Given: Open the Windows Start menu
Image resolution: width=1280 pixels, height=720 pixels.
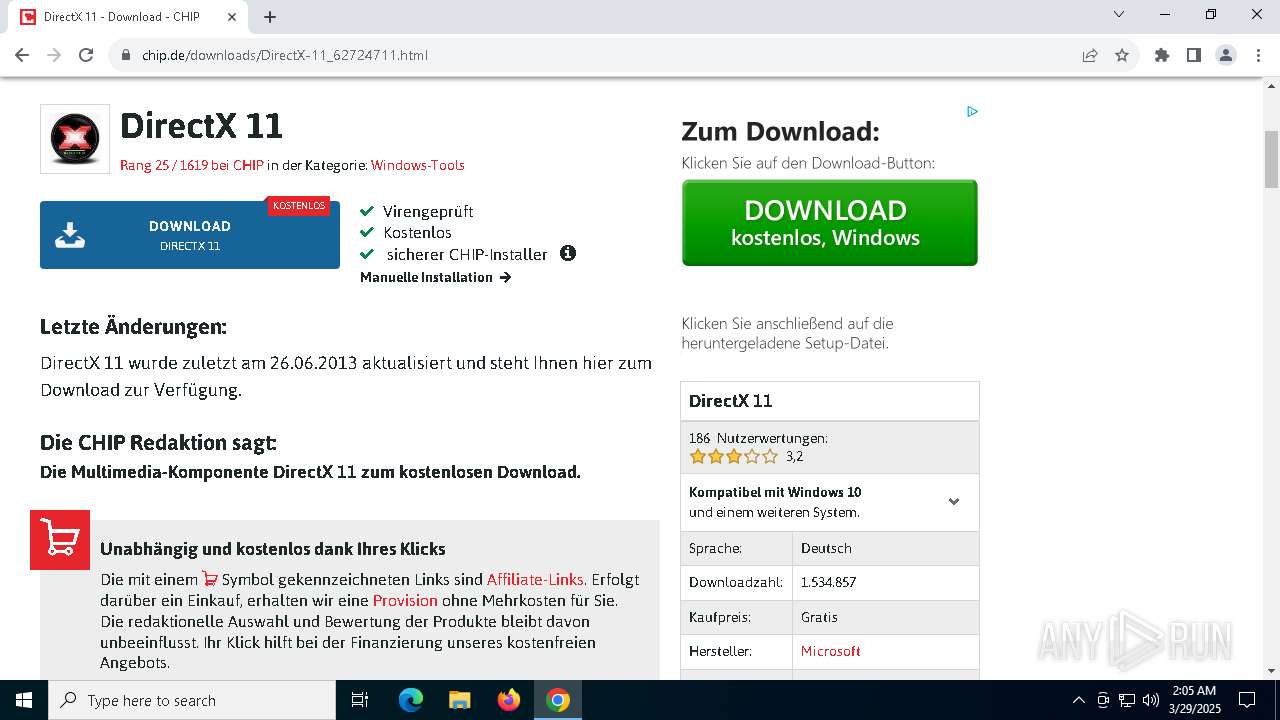Looking at the screenshot, I should [x=24, y=700].
